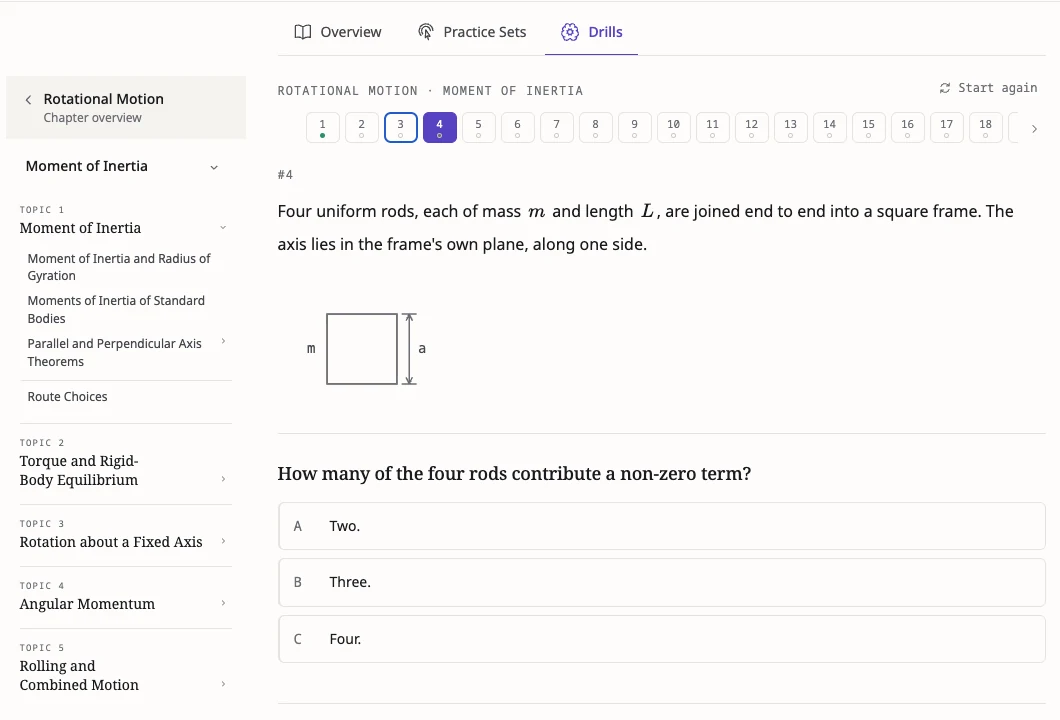Jump to question 1
The image size is (1060, 720).
322,128
